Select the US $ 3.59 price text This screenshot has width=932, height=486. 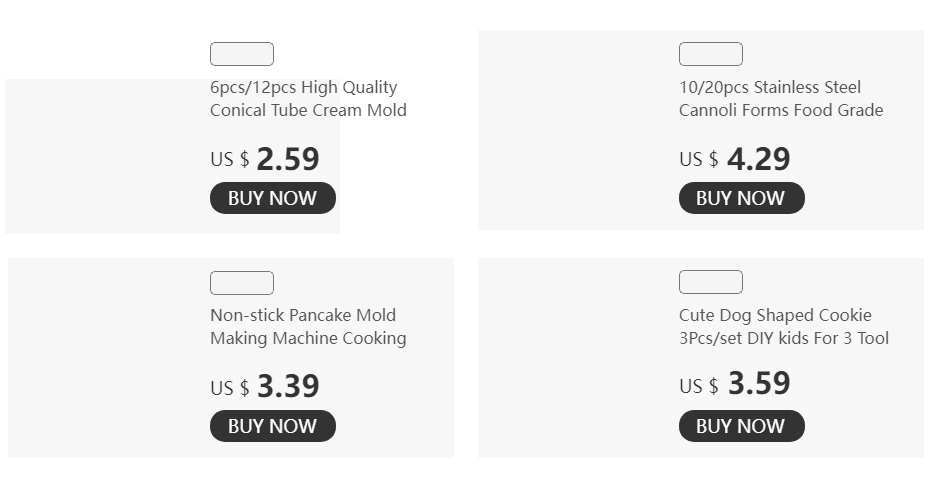[x=735, y=384]
